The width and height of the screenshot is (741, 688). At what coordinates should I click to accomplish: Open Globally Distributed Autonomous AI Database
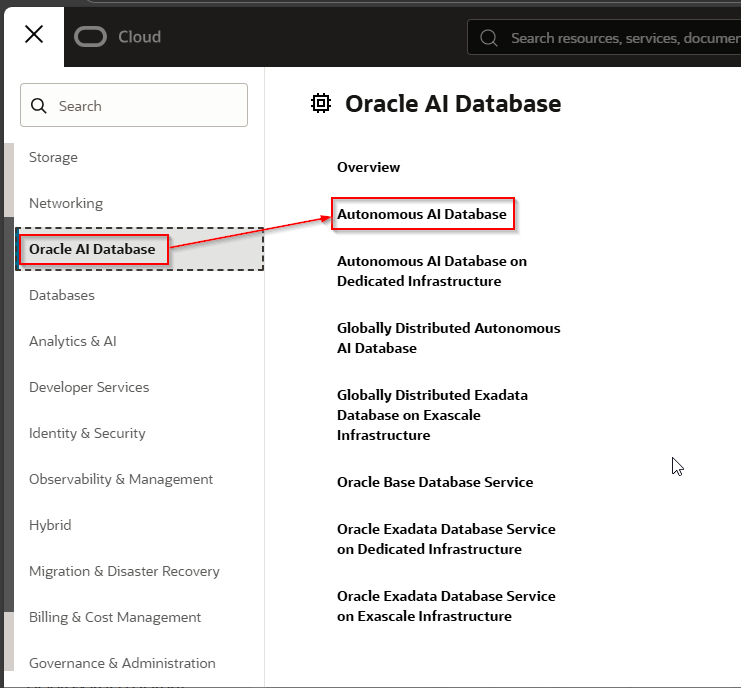point(448,338)
